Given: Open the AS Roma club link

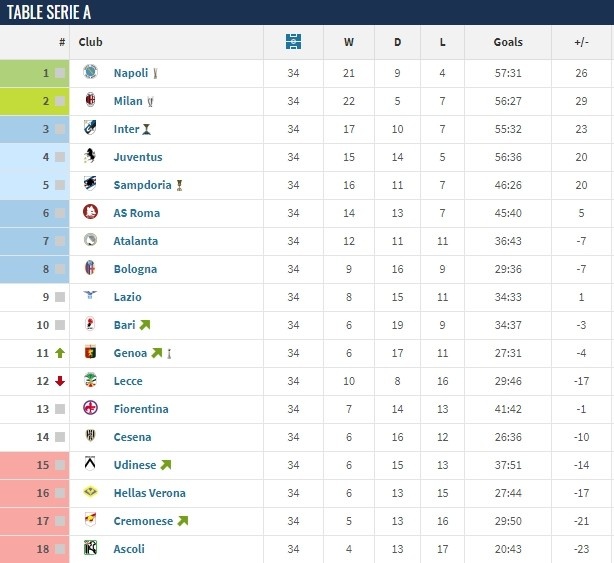Looking at the screenshot, I should [137, 213].
